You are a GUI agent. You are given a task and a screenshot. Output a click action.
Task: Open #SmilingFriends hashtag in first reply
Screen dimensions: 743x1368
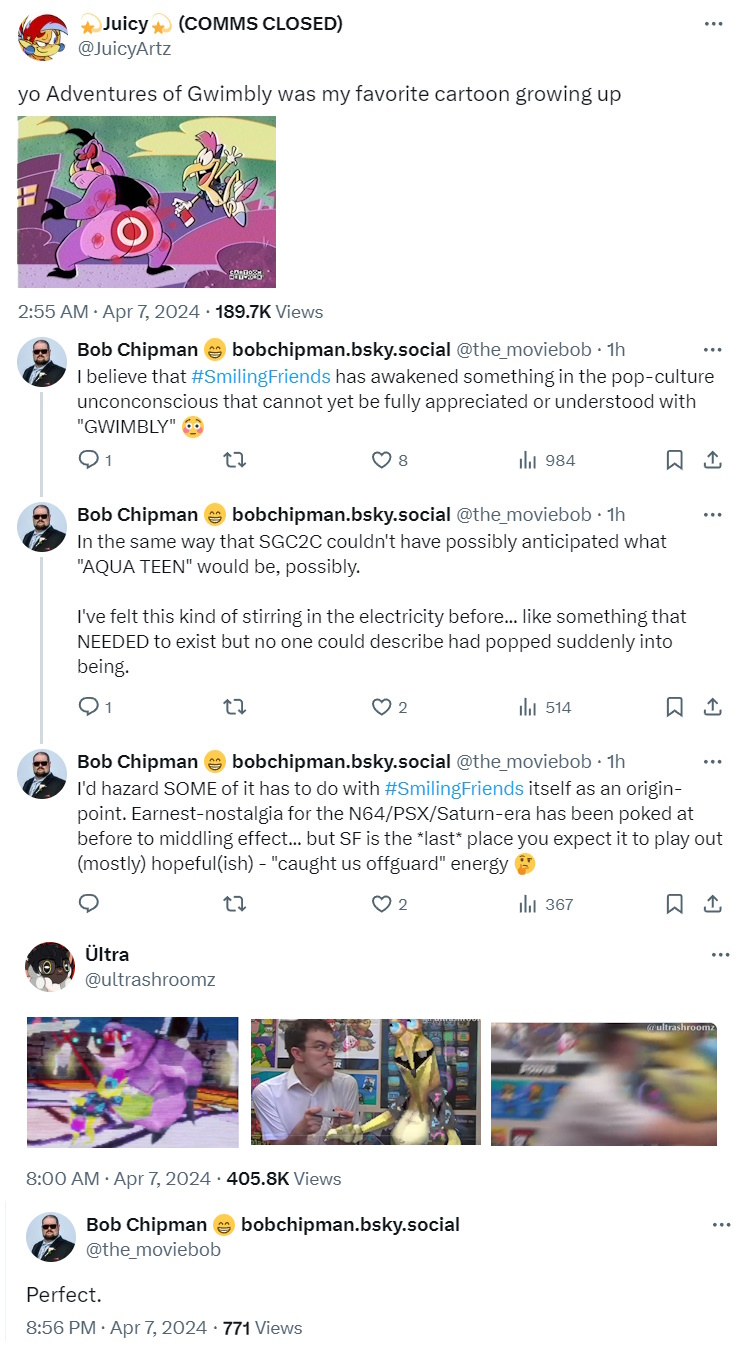click(x=261, y=377)
